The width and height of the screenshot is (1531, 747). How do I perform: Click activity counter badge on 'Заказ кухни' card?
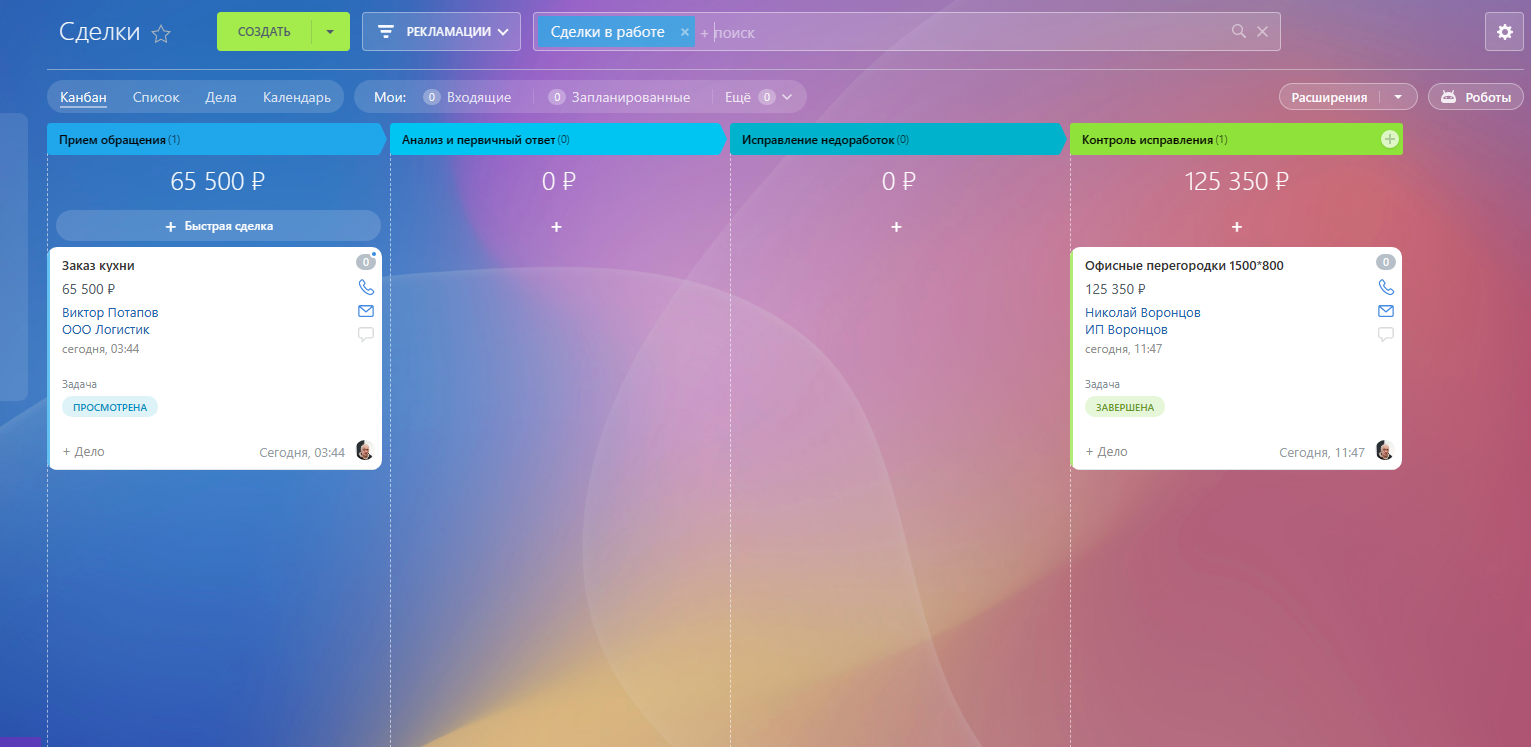pyautogui.click(x=365, y=263)
